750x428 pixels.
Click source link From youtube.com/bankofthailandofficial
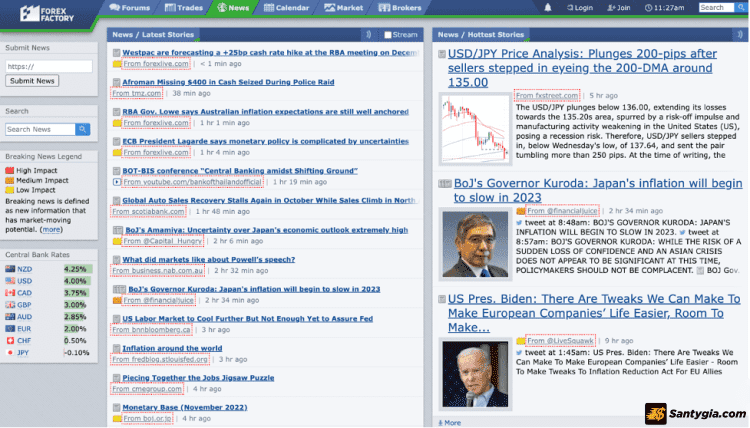coord(193,182)
